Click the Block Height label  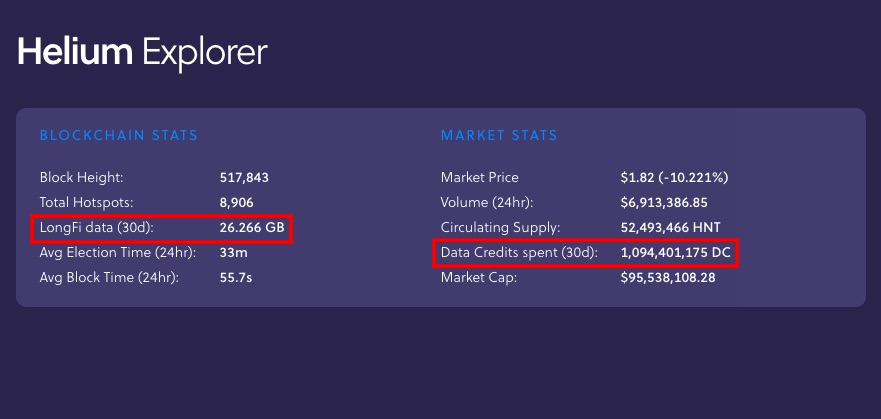(x=81, y=178)
